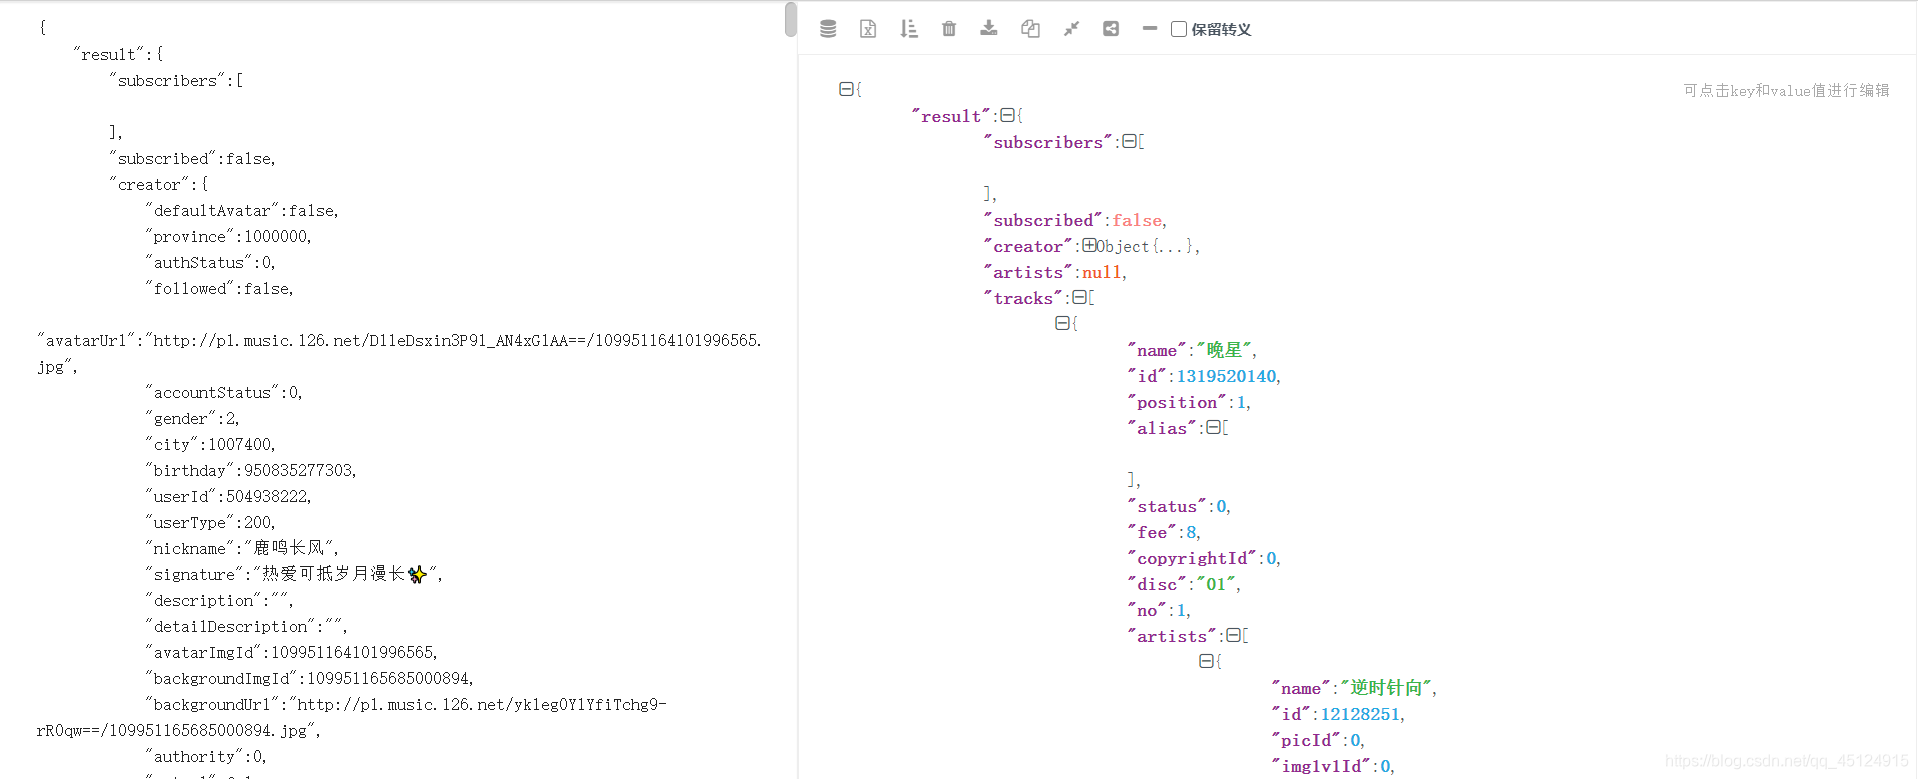Click the "backgroundImgId" line in raw JSON
The height and width of the screenshot is (779, 1918).
click(x=310, y=678)
